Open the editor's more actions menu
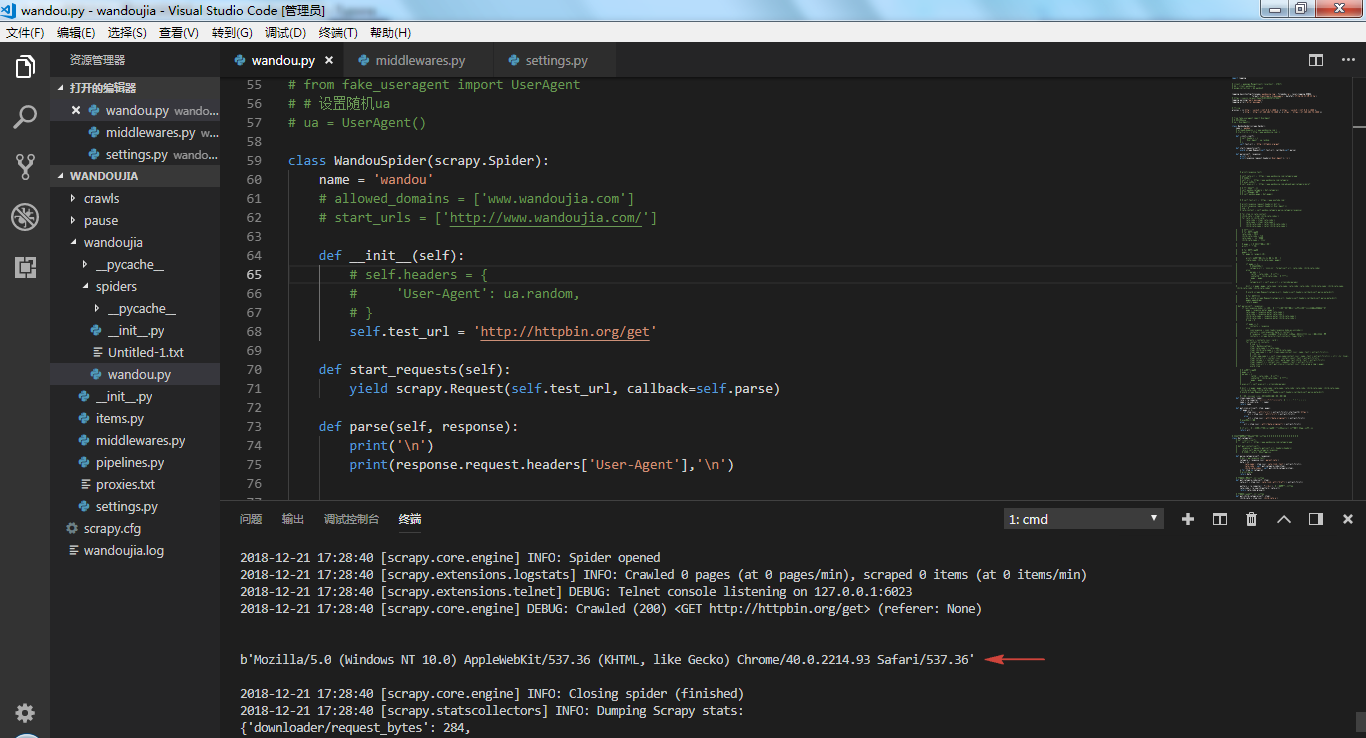Image resolution: width=1366 pixels, height=738 pixels. 1346,60
